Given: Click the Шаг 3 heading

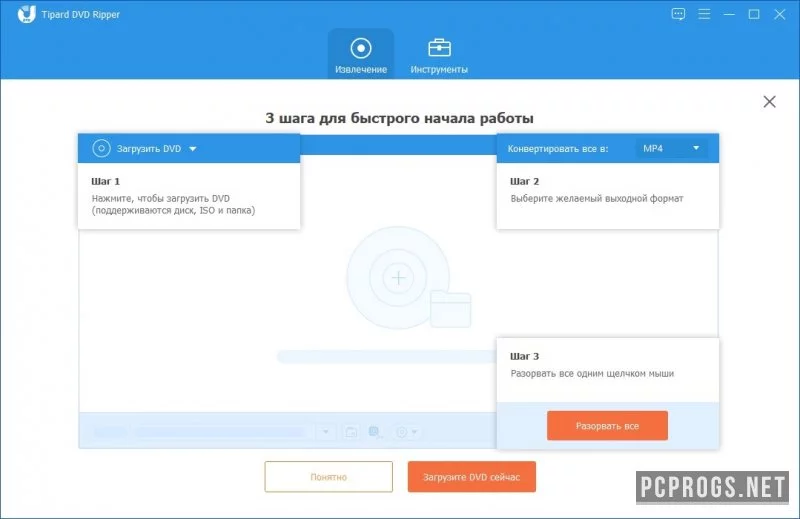Looking at the screenshot, I should tap(524, 356).
